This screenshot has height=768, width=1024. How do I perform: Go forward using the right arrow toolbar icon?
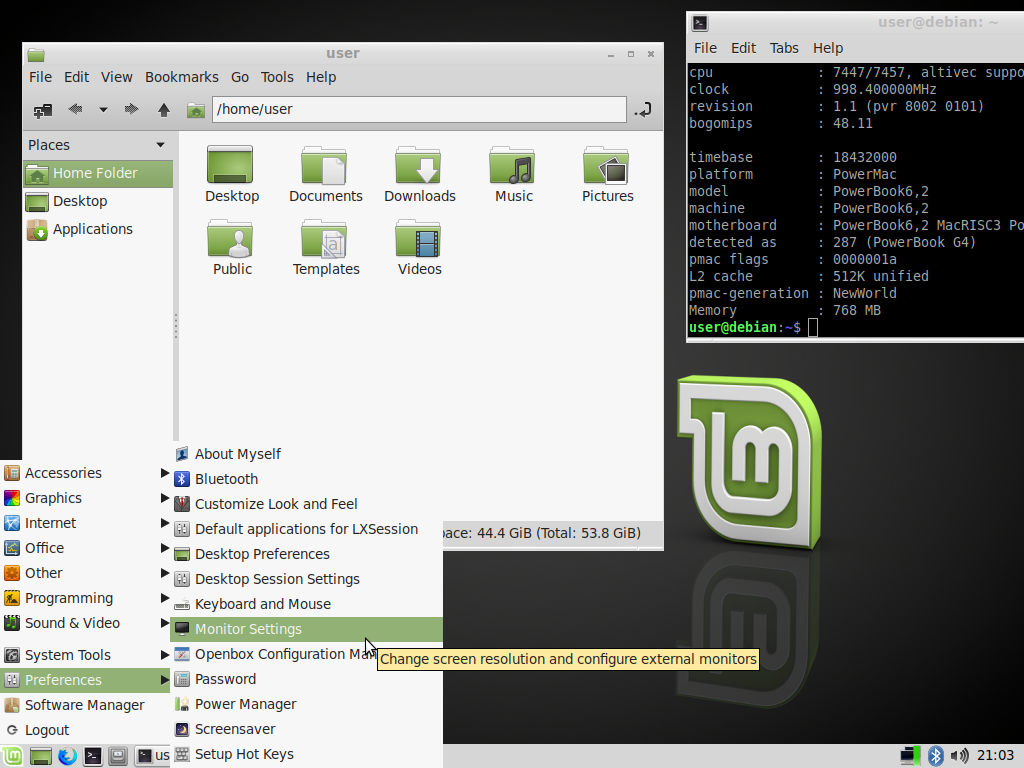[x=131, y=109]
